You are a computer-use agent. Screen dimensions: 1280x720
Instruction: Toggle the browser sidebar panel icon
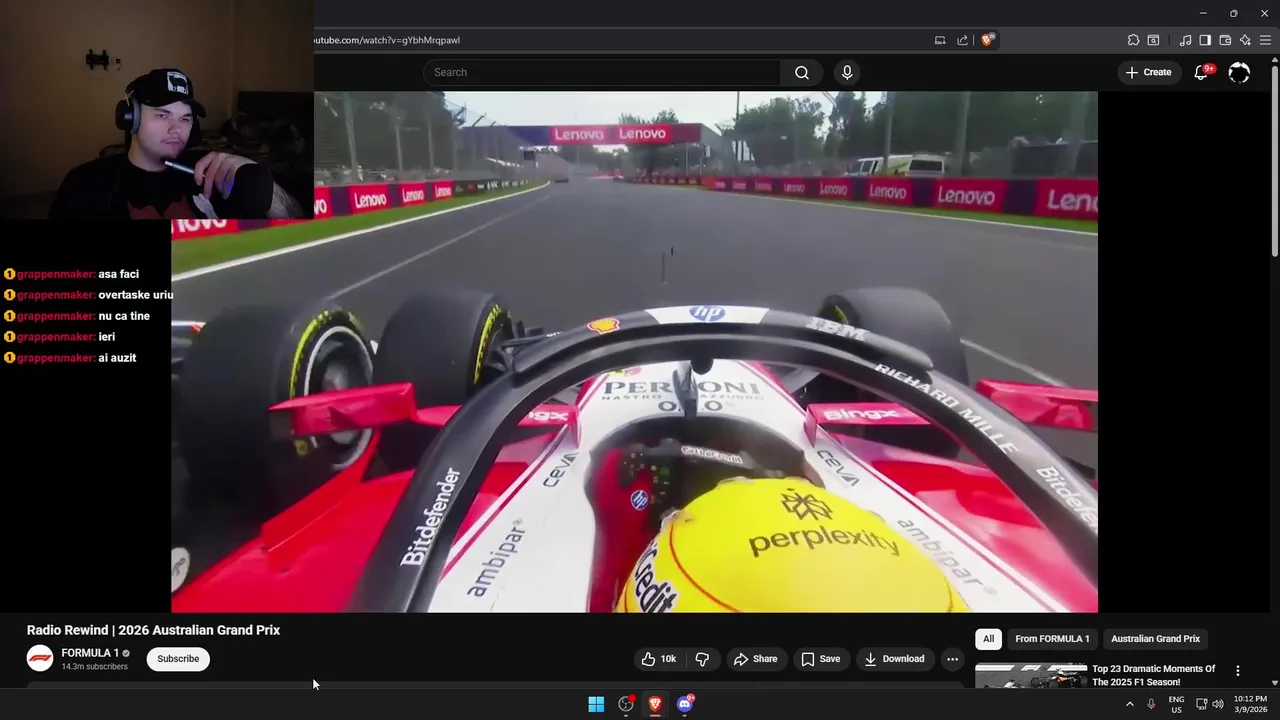pos(1205,40)
